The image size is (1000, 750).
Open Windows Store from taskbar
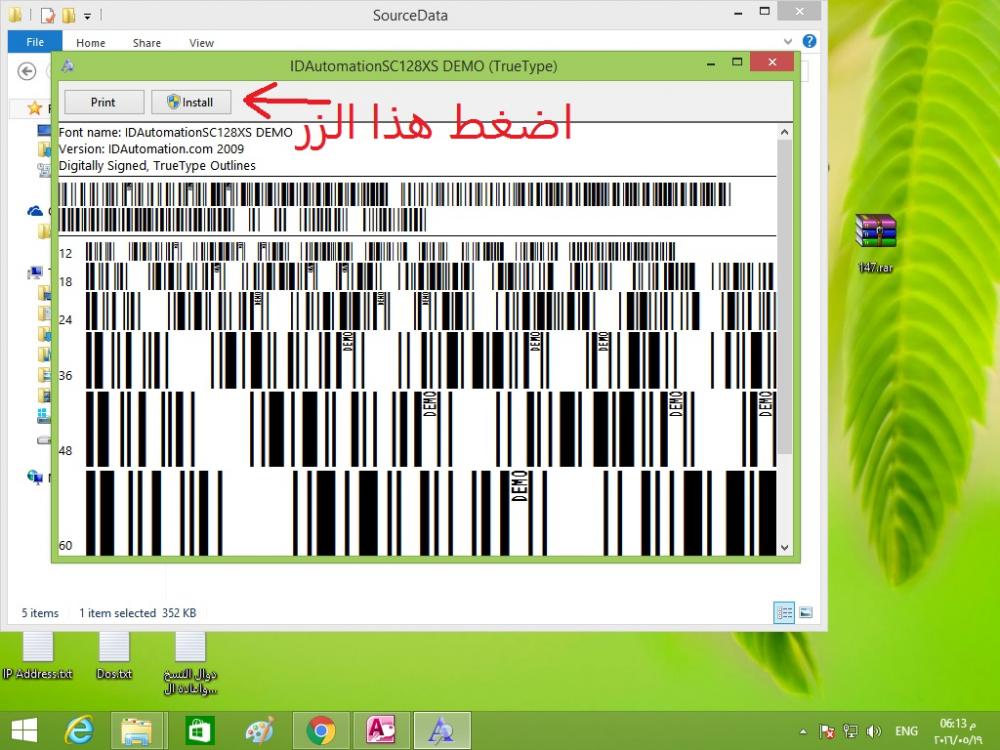coord(200,730)
